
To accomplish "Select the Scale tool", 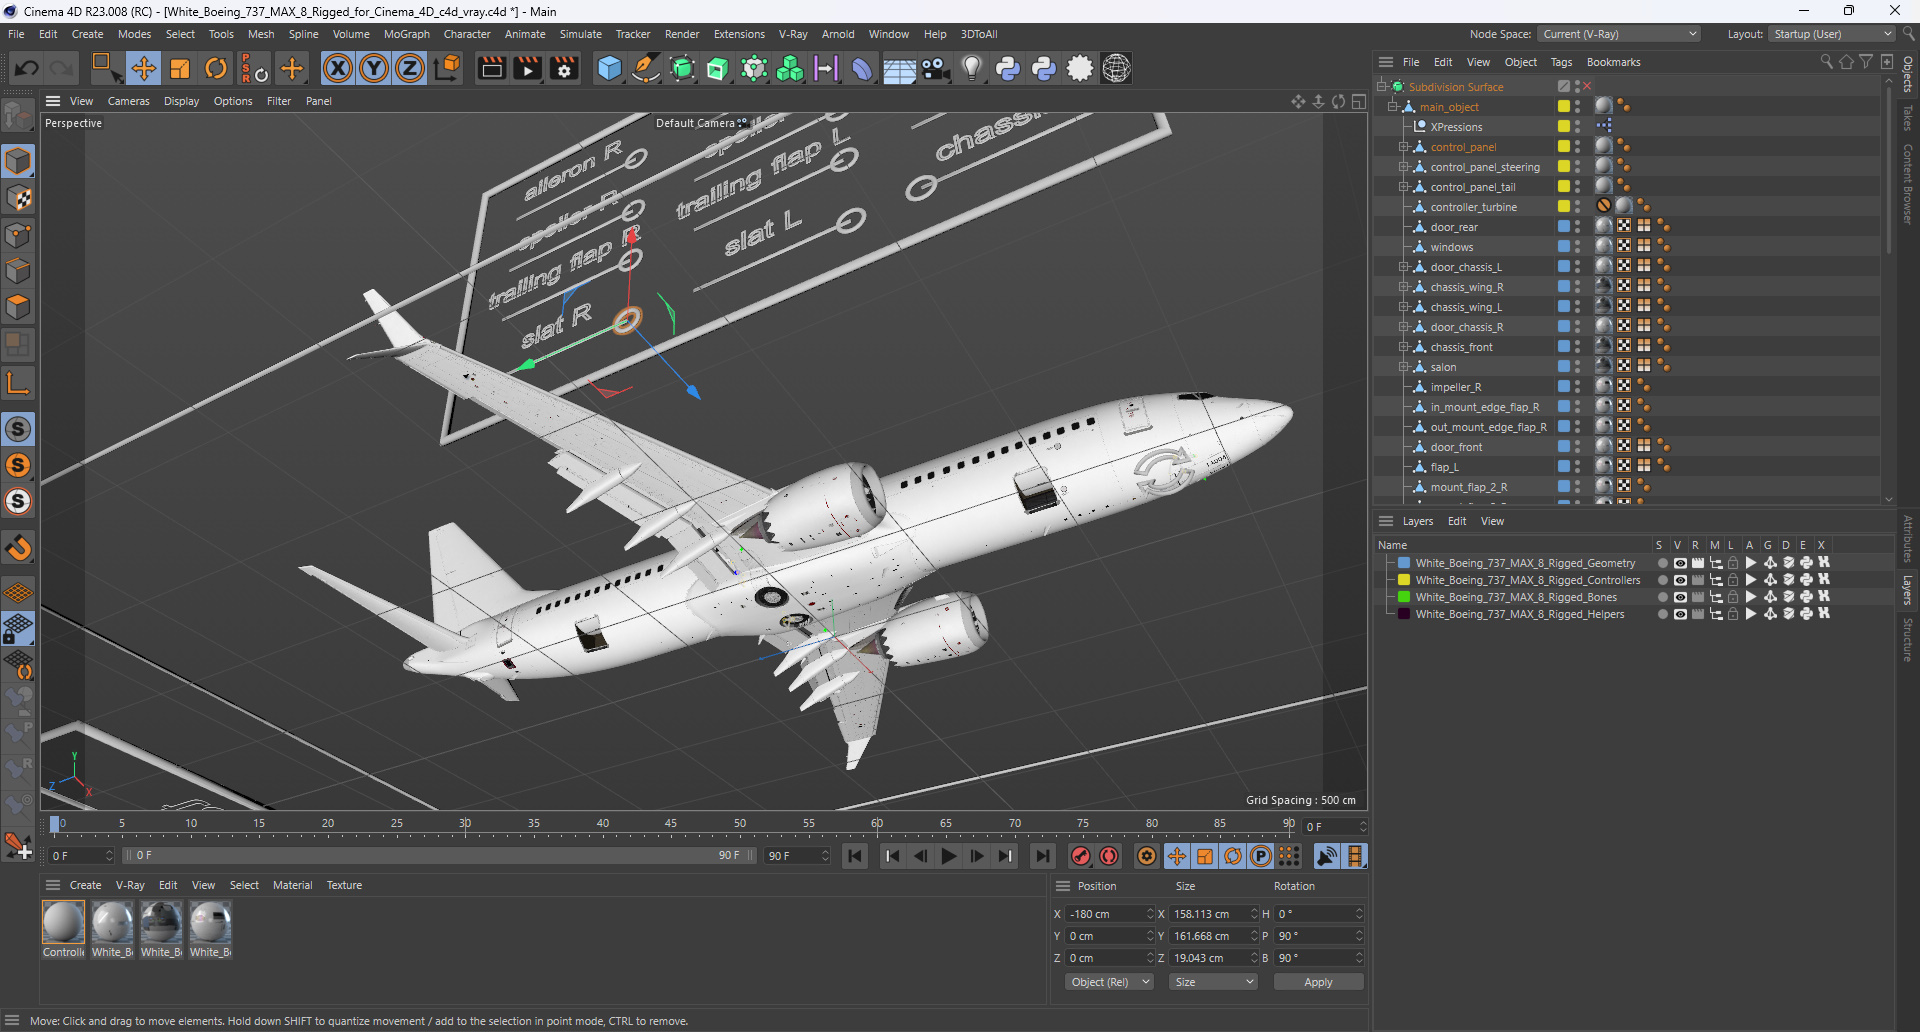I will point(180,68).
